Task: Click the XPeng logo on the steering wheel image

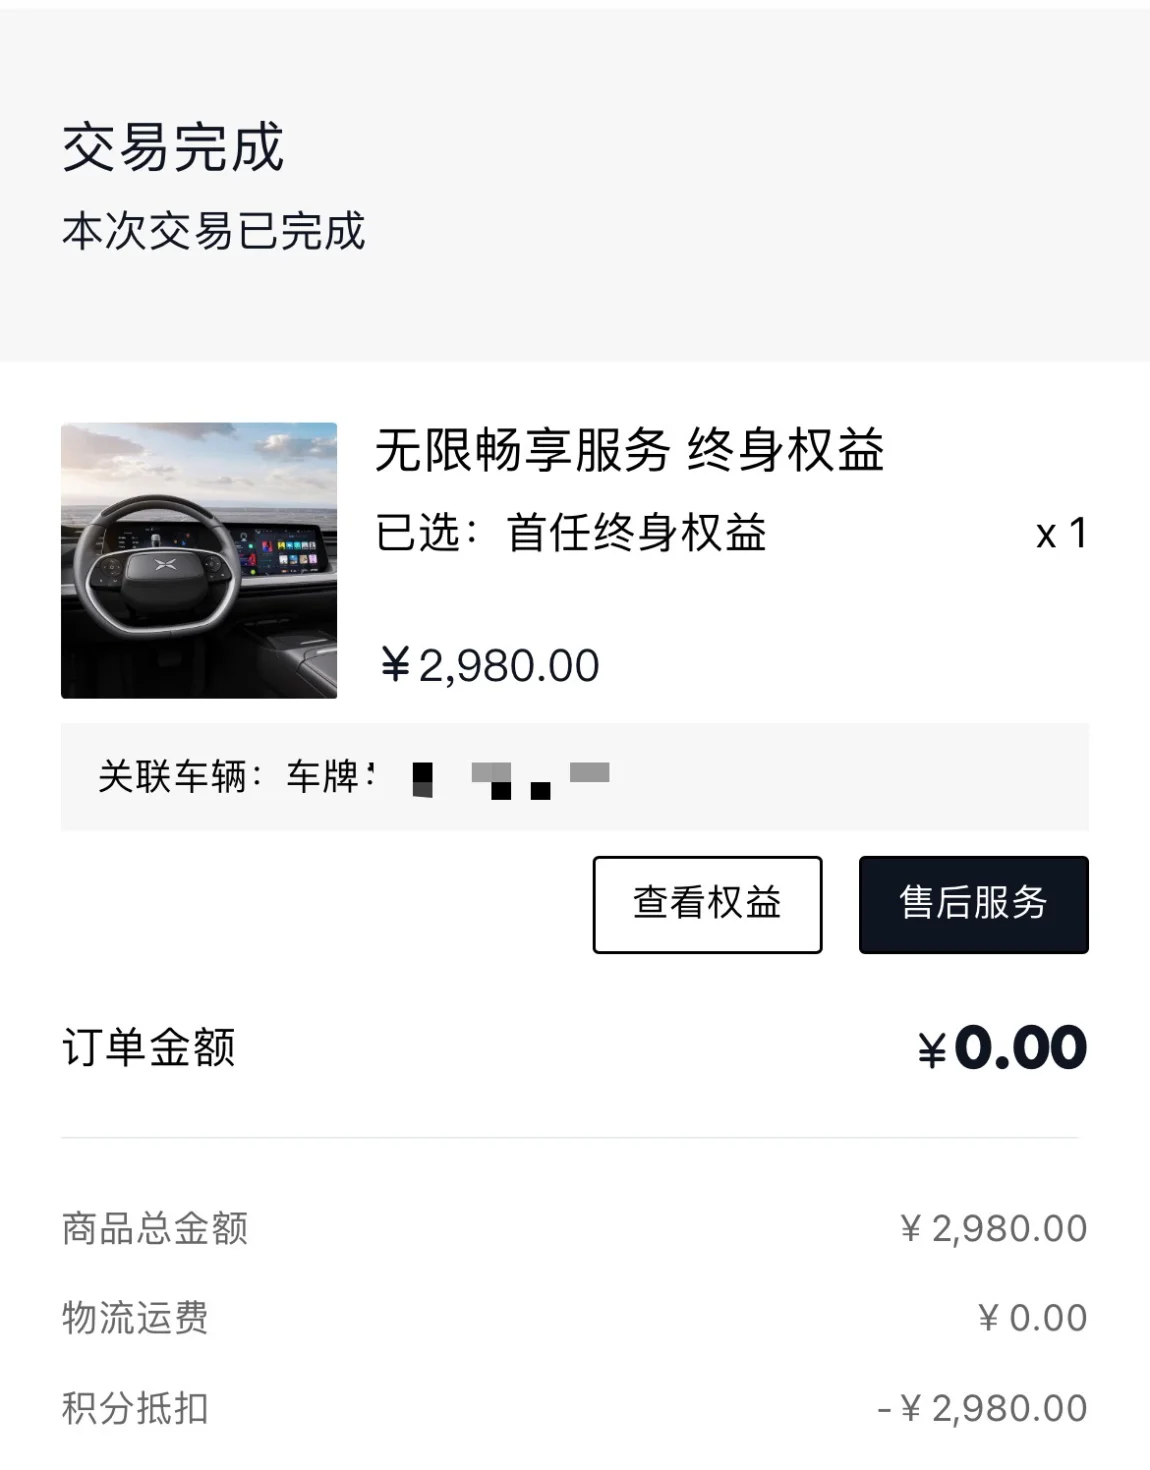Action: (165, 565)
